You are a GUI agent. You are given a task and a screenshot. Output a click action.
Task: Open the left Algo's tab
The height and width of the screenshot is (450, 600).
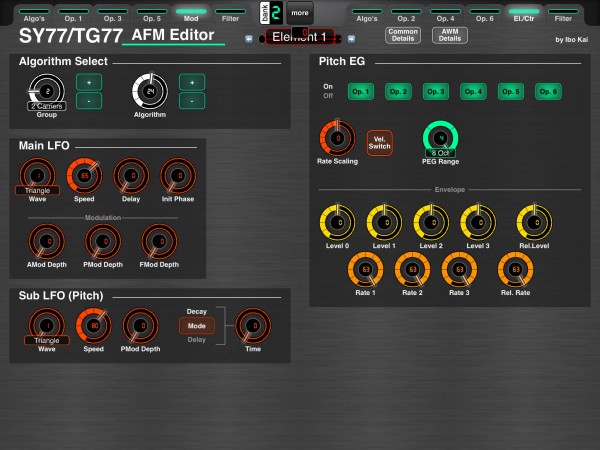[x=34, y=15]
